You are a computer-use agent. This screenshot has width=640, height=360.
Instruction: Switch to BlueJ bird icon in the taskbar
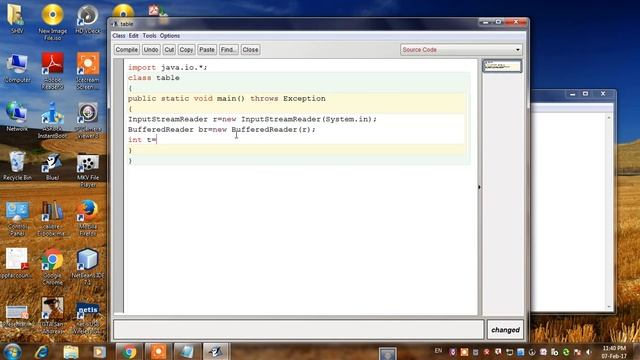click(x=216, y=352)
